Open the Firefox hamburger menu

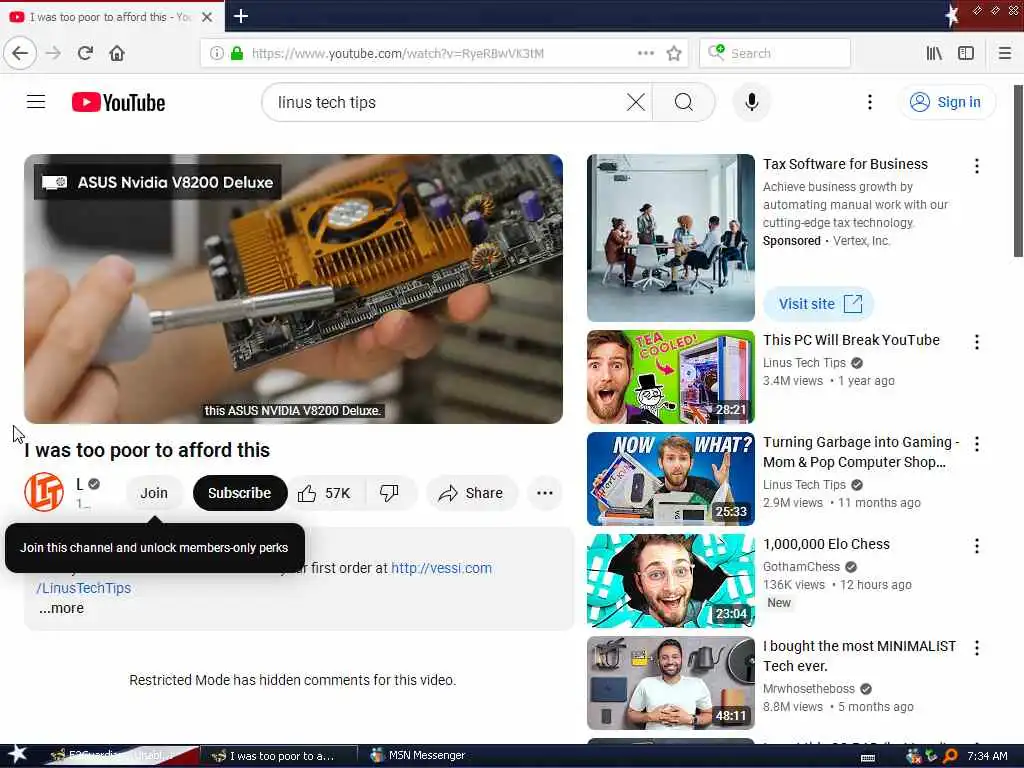tap(1005, 53)
